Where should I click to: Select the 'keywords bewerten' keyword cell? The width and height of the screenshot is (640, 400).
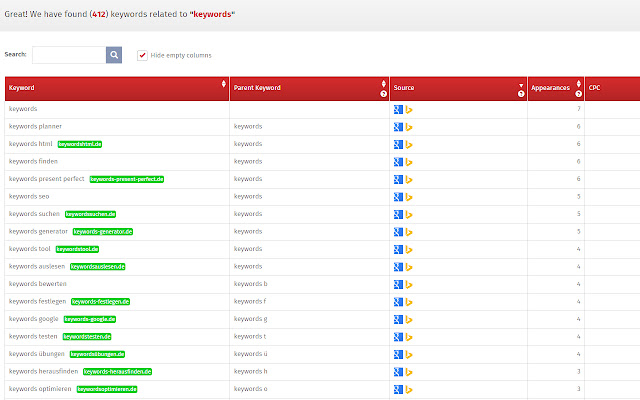[117, 284]
